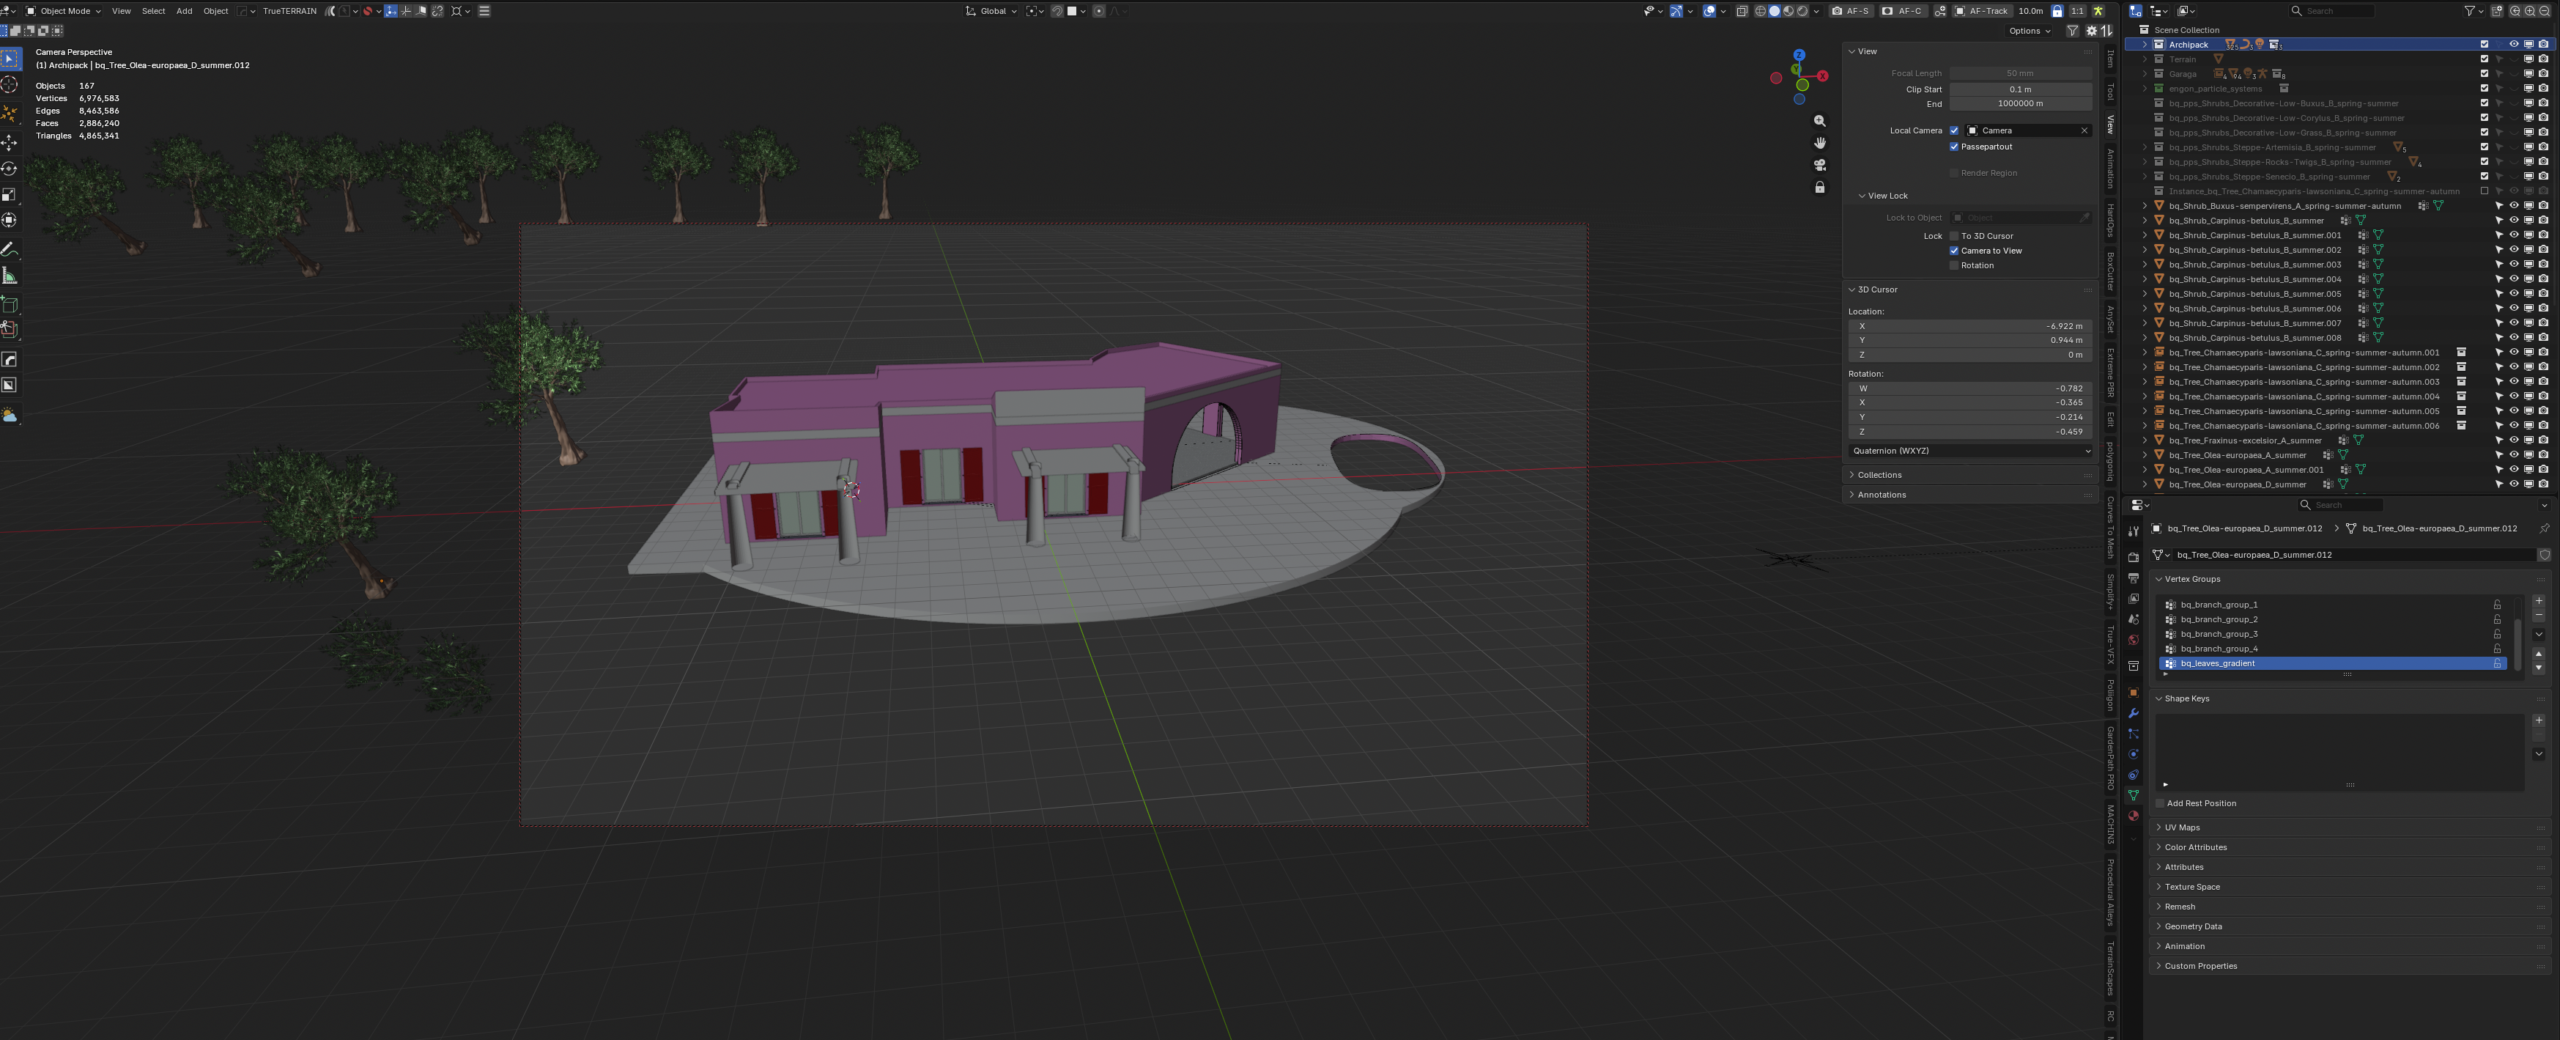Expand the Garaga collection in outliner
This screenshot has height=1040, width=2560.
2145,74
